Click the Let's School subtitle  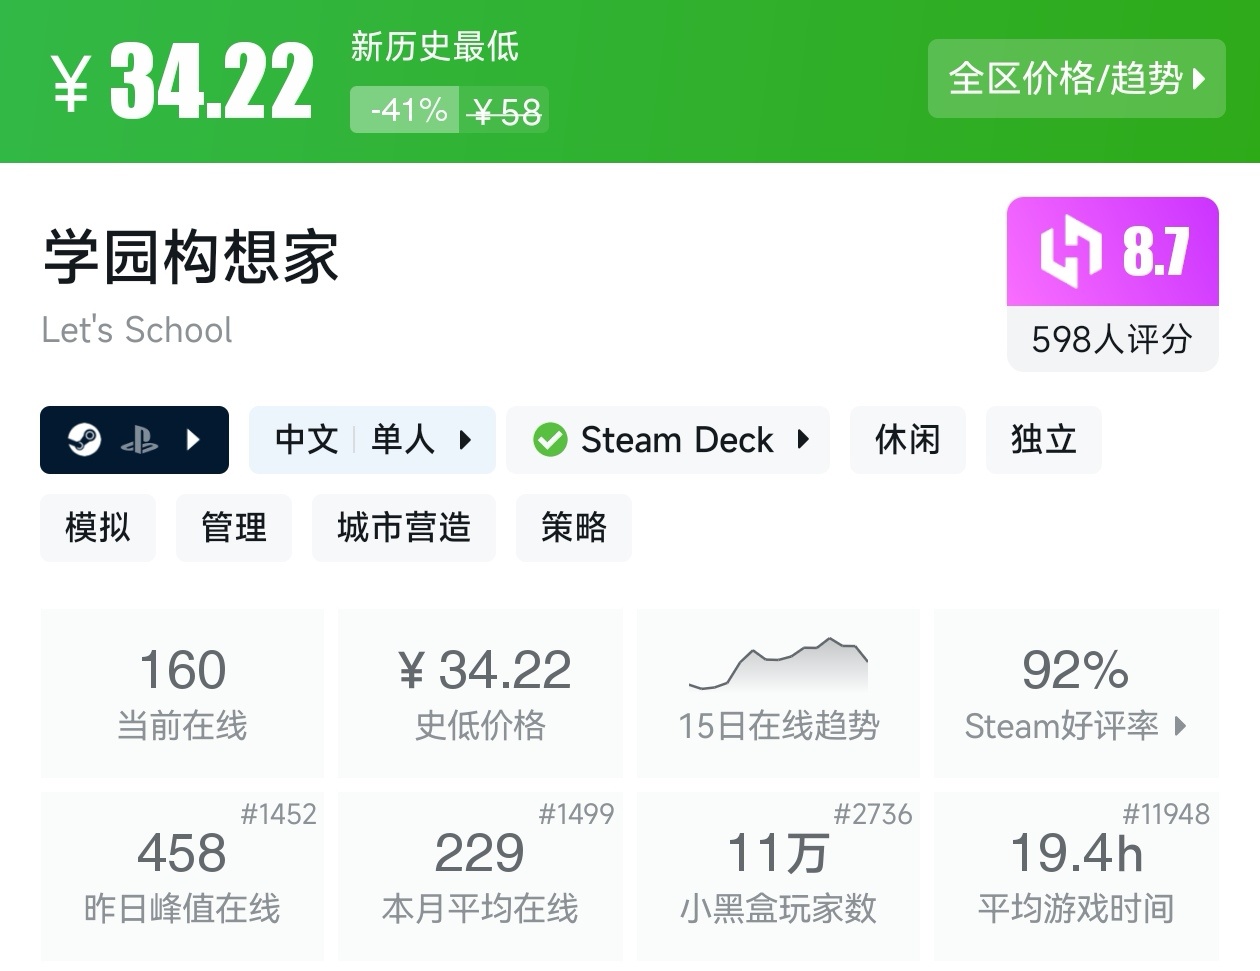pyautogui.click(x=137, y=329)
